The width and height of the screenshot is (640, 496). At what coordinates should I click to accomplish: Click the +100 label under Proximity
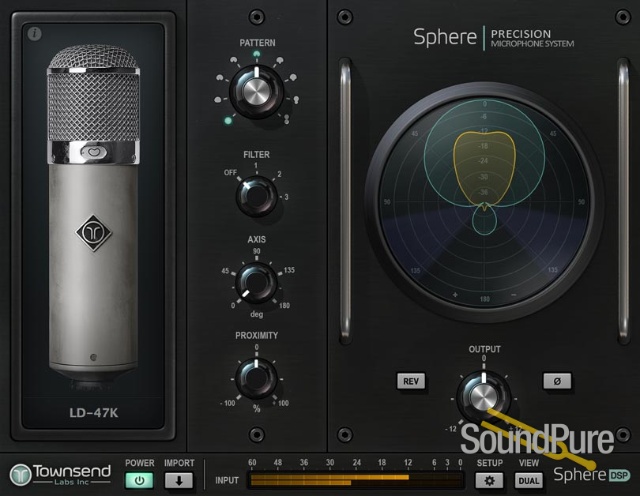click(x=281, y=403)
